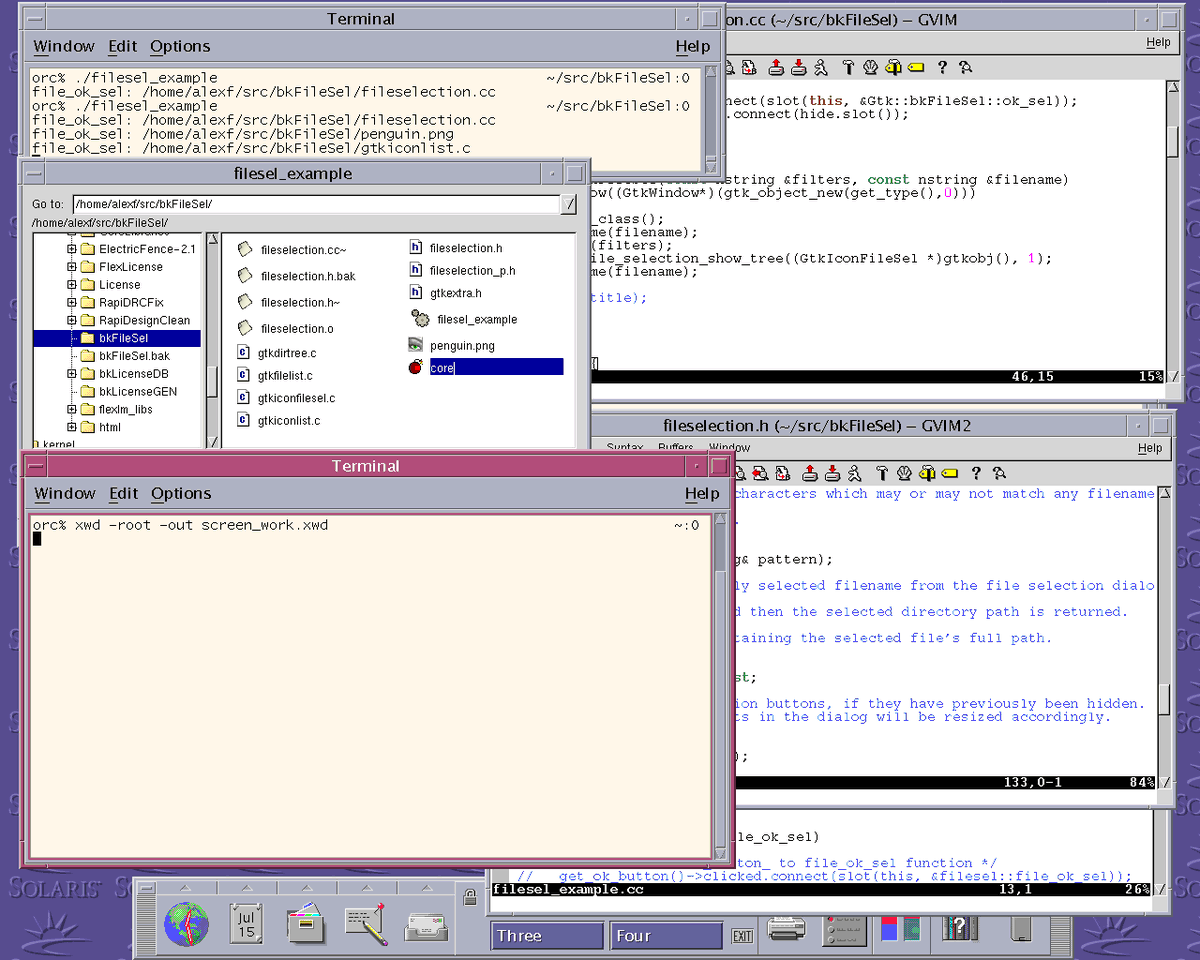Switch to workspace Three
This screenshot has width=1200, height=960.
tap(547, 936)
